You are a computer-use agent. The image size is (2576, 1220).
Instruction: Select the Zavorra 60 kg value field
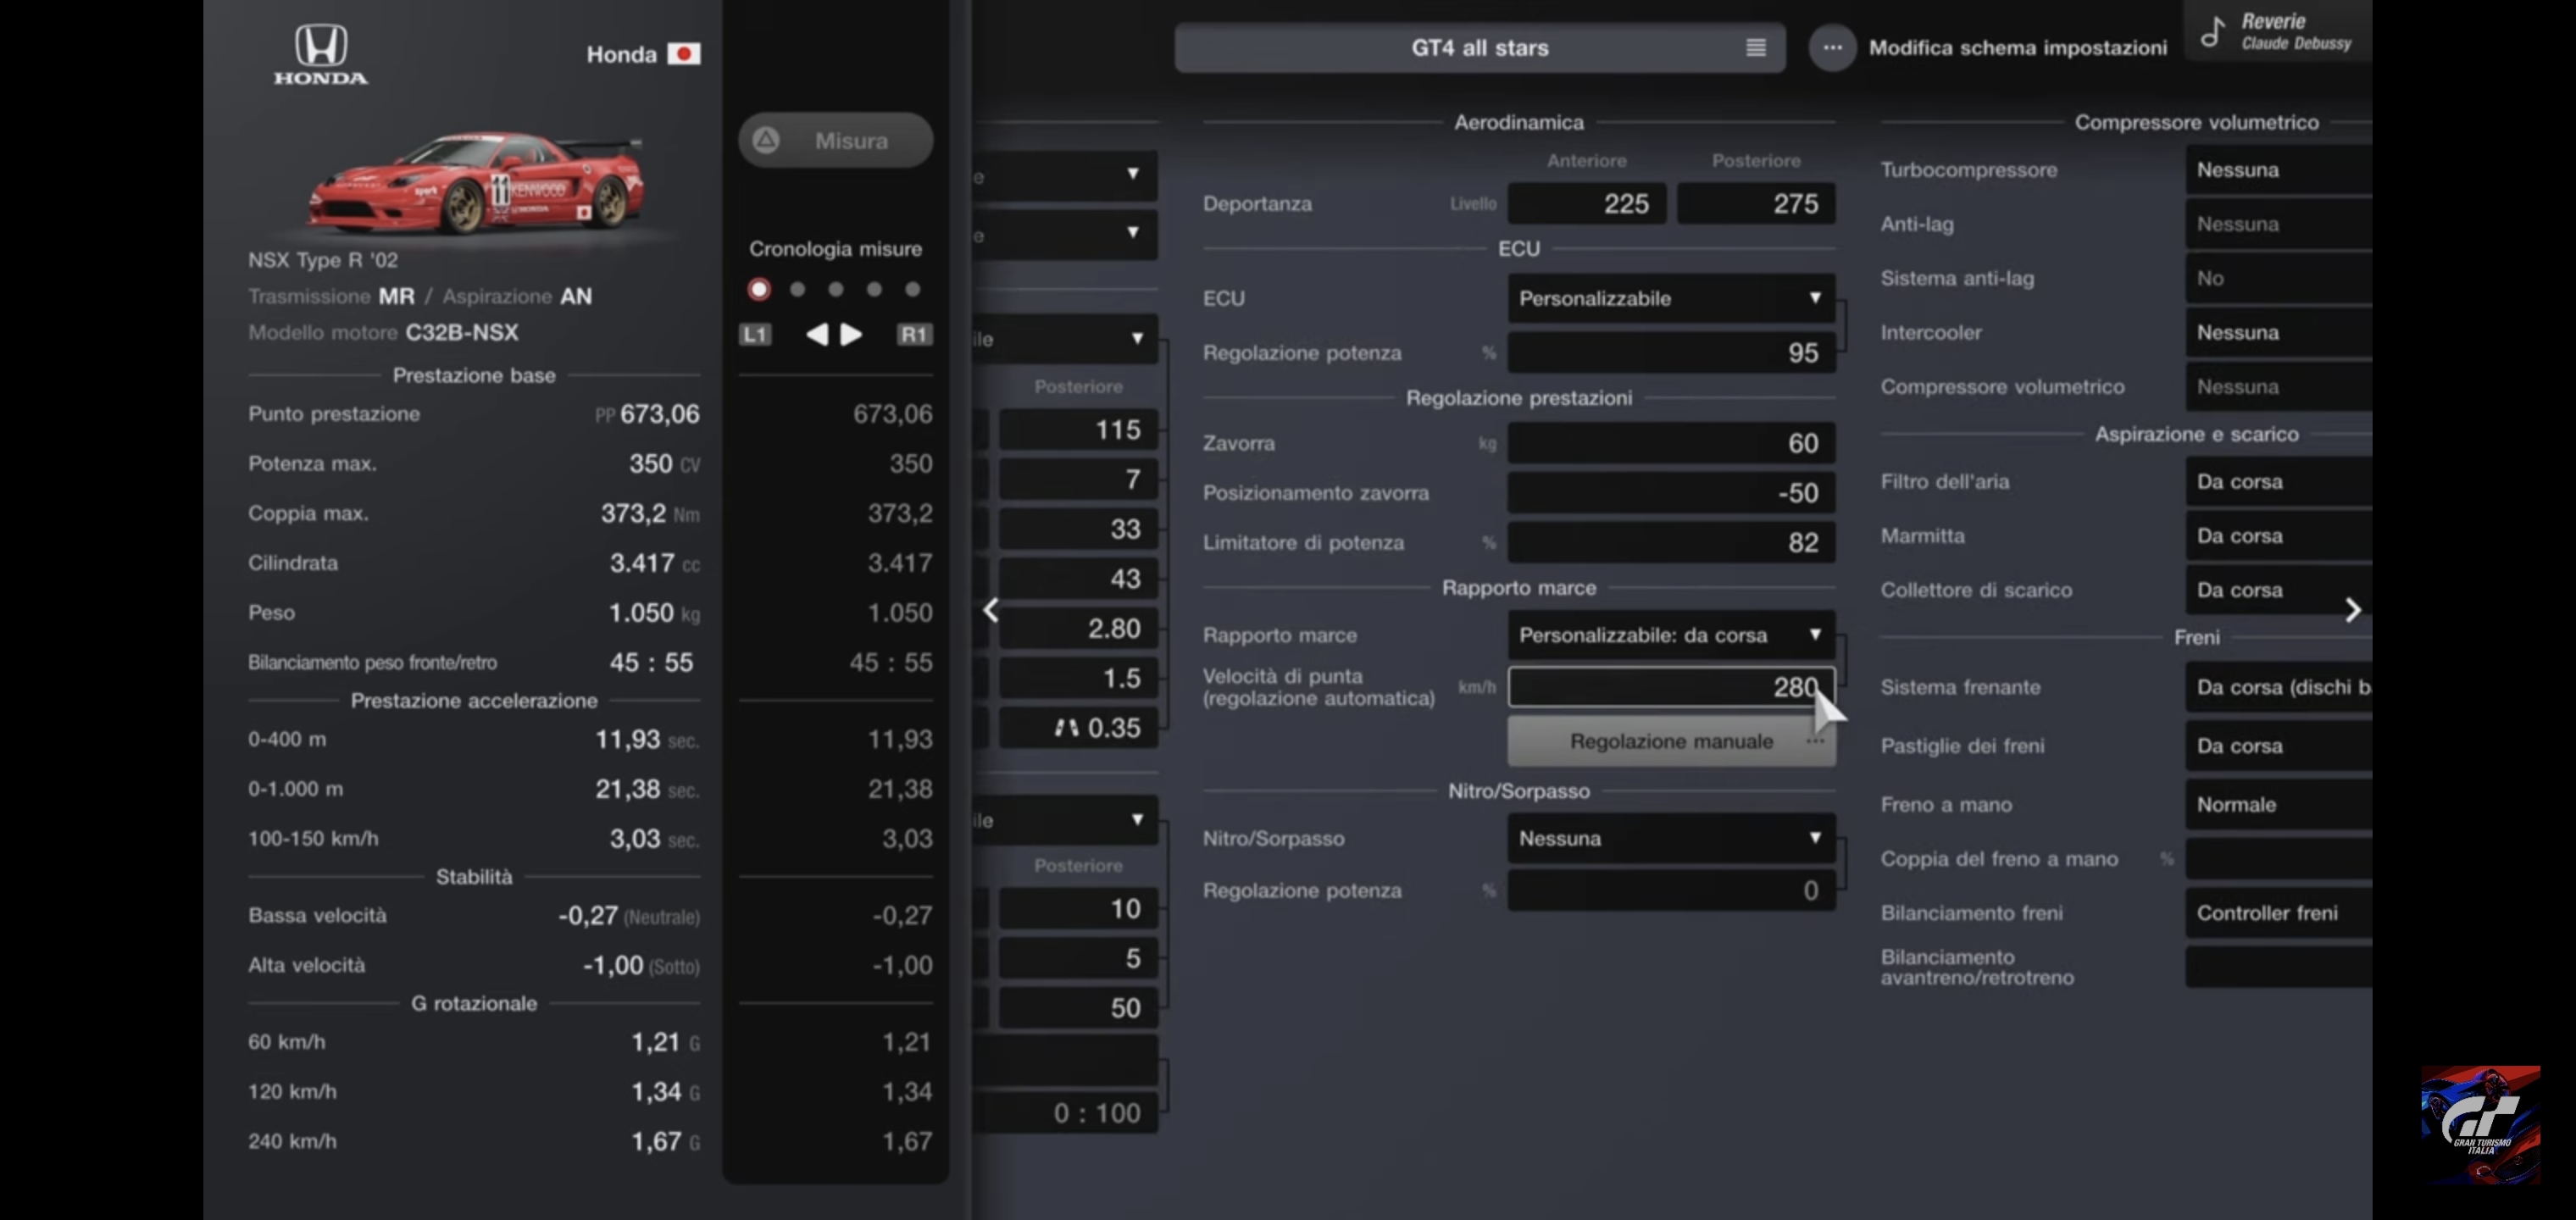[x=1670, y=443]
